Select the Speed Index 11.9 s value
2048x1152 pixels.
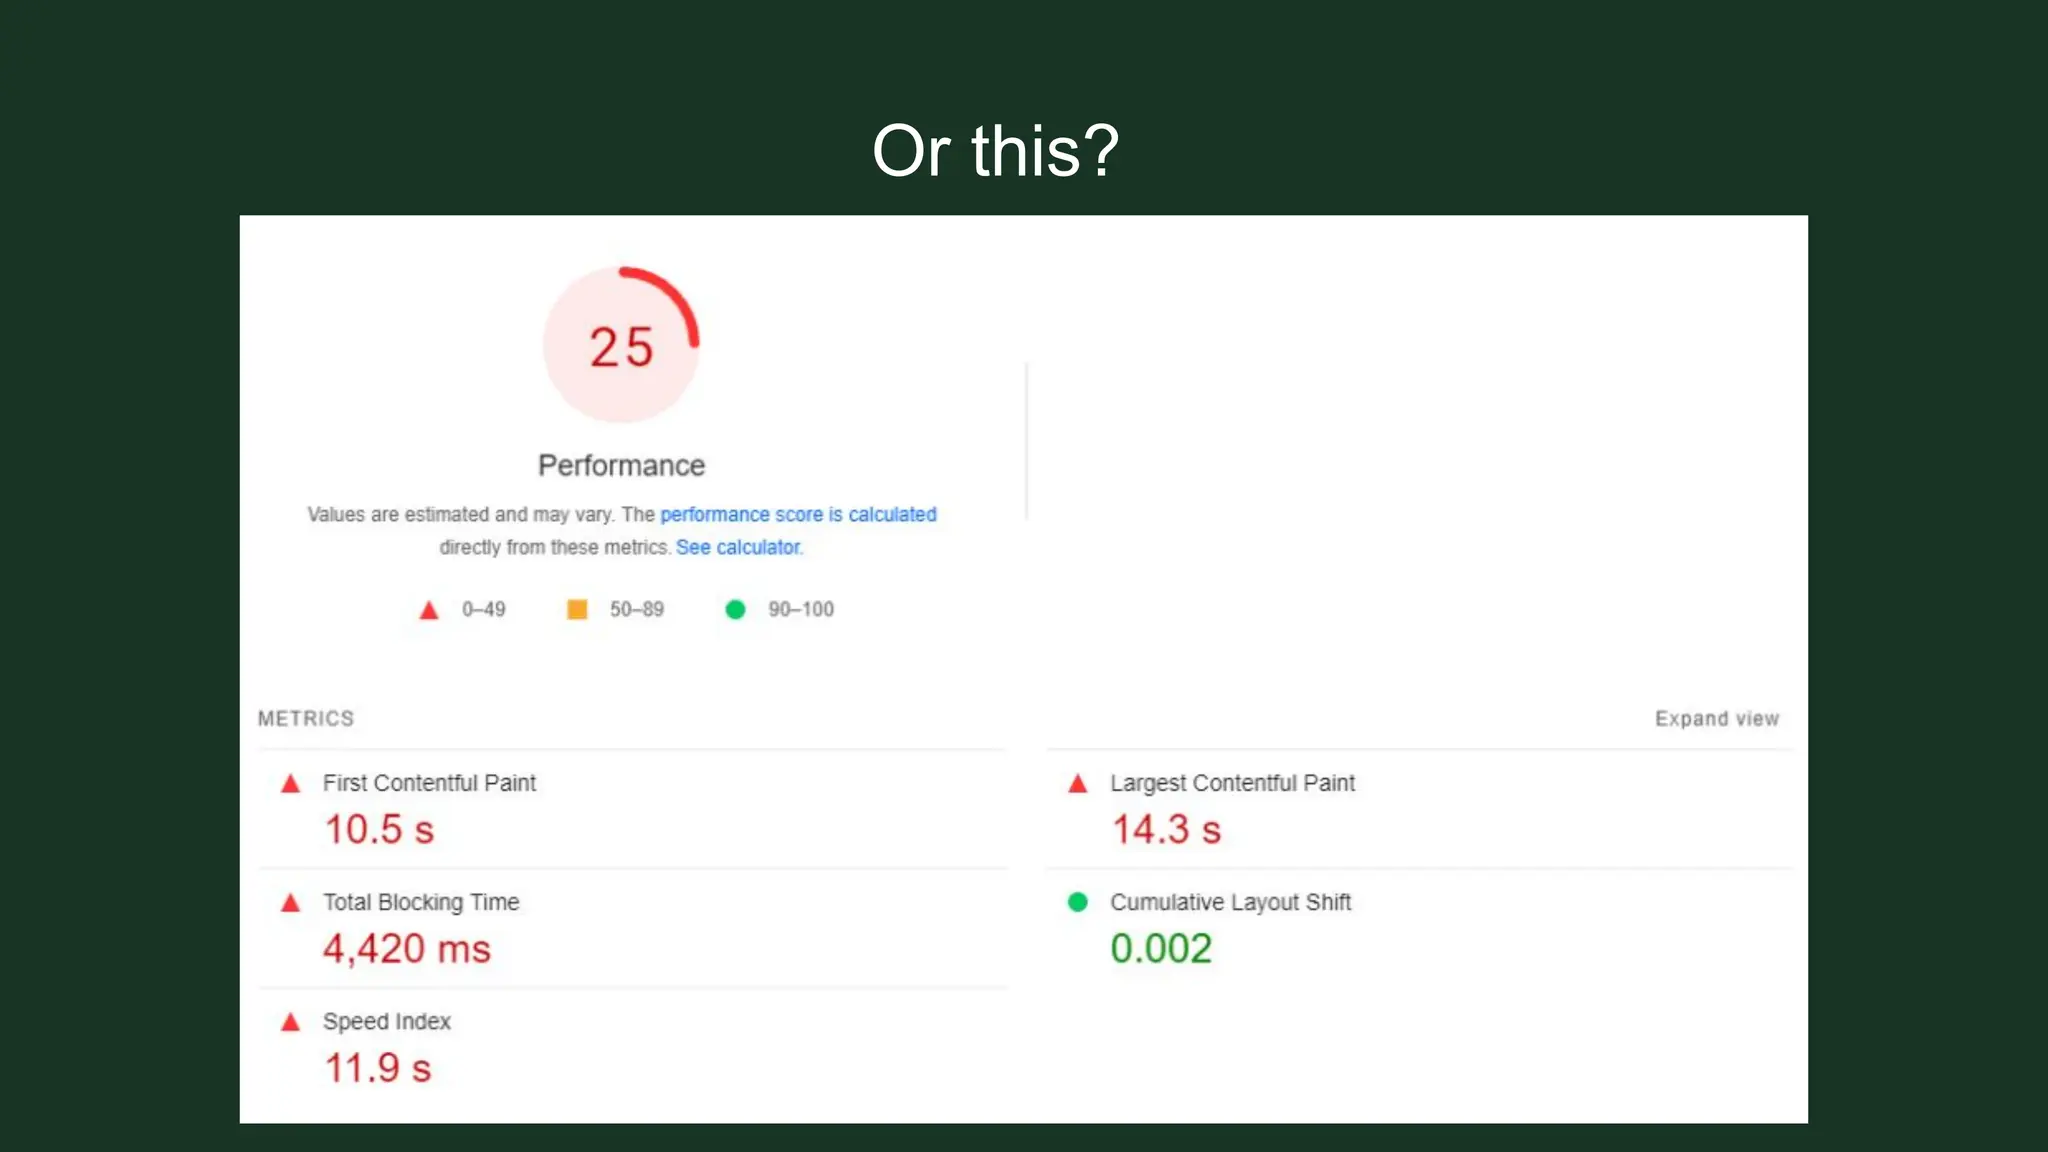click(x=377, y=1068)
